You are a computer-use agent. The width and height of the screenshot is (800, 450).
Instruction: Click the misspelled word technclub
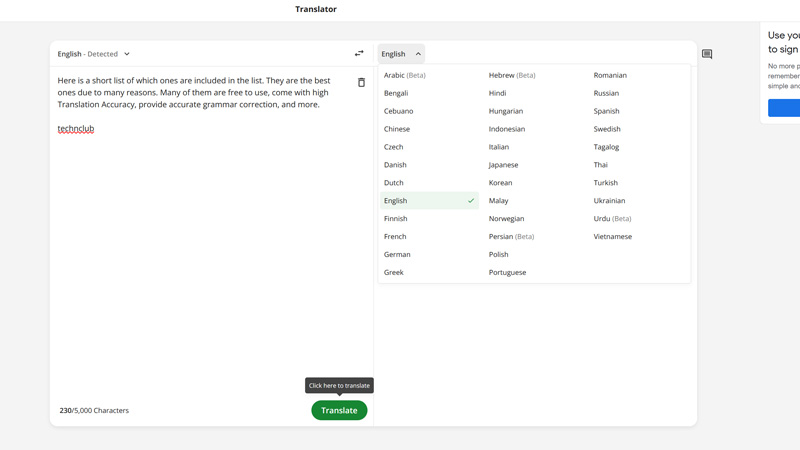pyautogui.click(x=76, y=128)
